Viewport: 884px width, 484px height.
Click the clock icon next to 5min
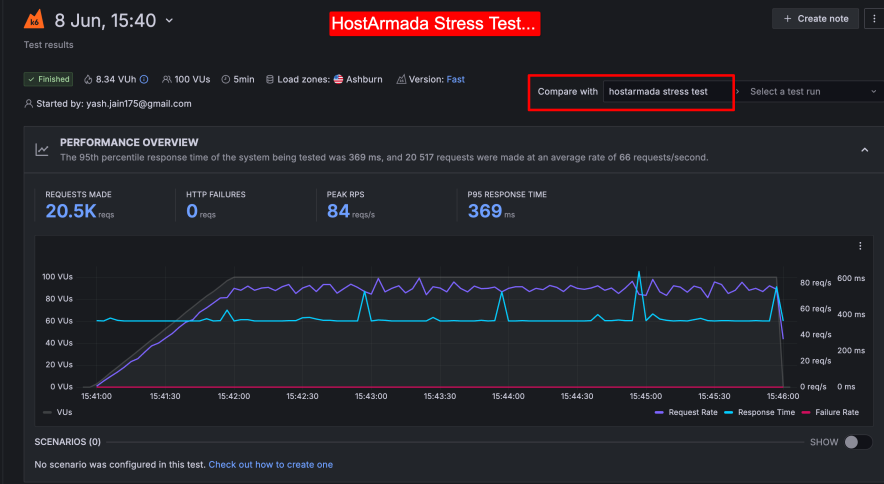tap(226, 80)
